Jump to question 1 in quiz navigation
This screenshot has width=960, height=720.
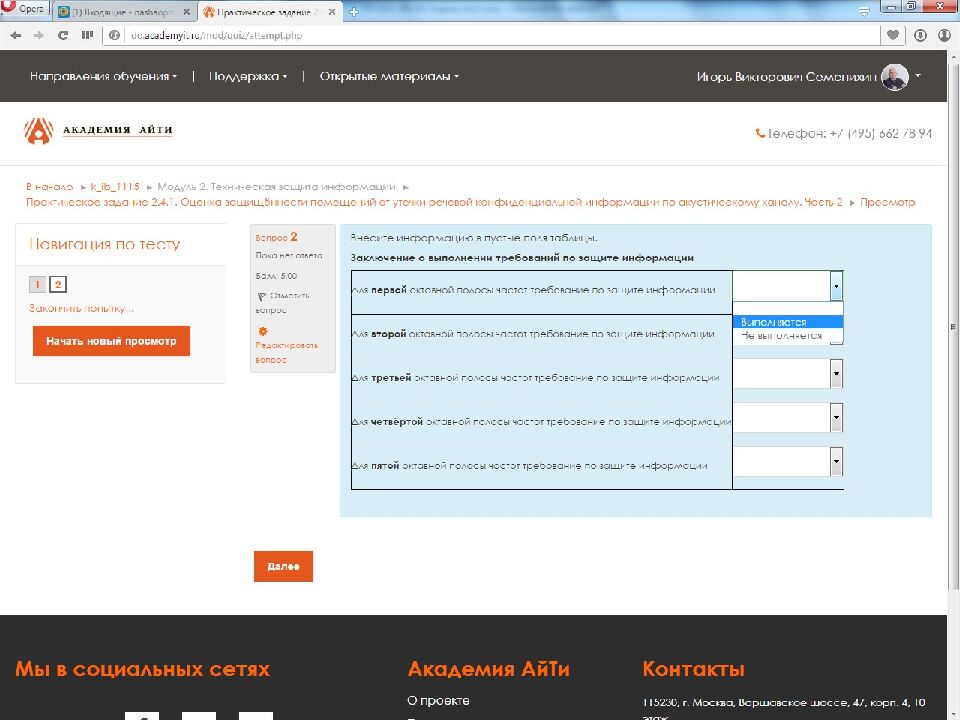(37, 284)
